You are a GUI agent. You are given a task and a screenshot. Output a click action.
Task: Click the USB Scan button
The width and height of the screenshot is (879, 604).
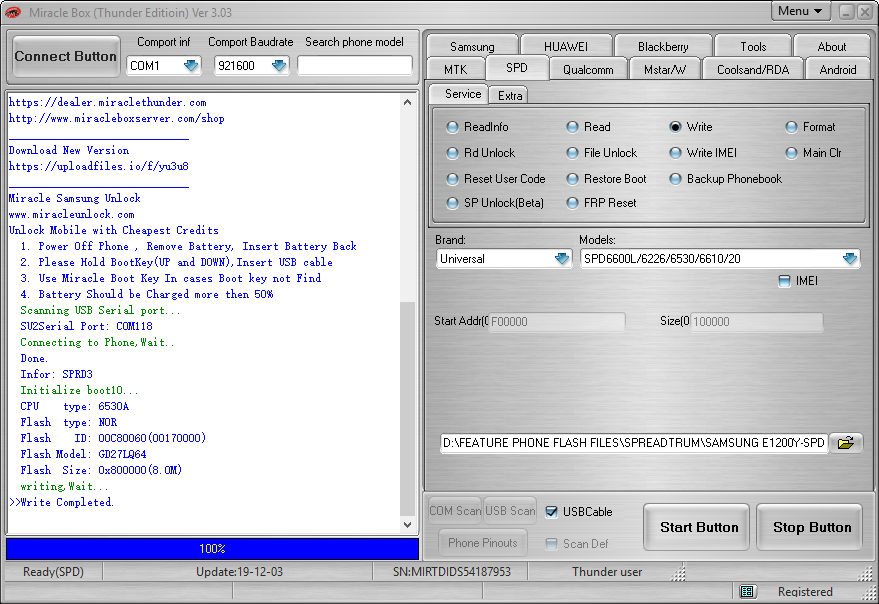click(x=510, y=511)
